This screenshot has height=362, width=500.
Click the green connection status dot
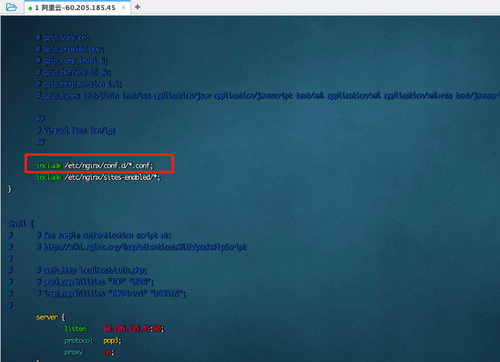pyautogui.click(x=30, y=8)
